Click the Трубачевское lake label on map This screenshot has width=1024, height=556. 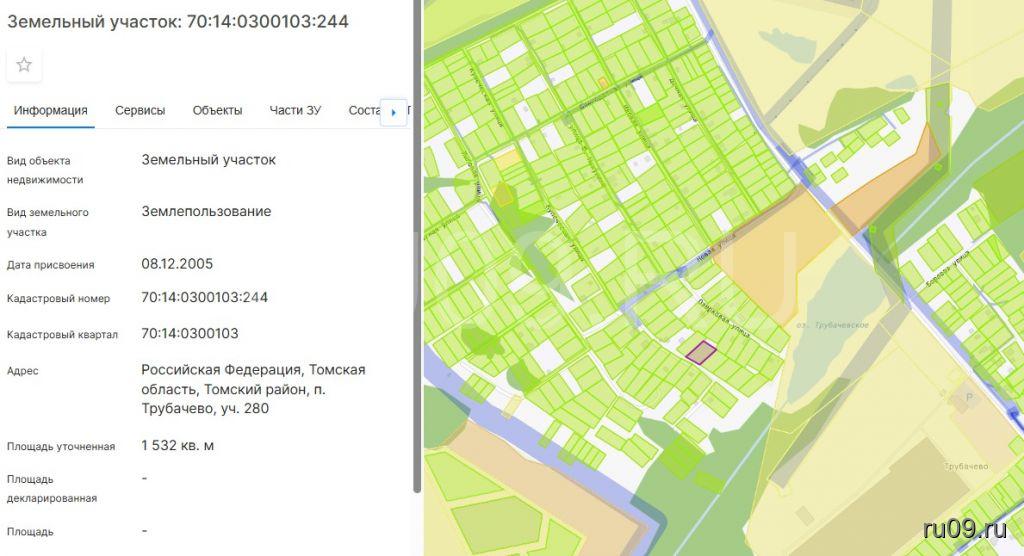pos(833,326)
